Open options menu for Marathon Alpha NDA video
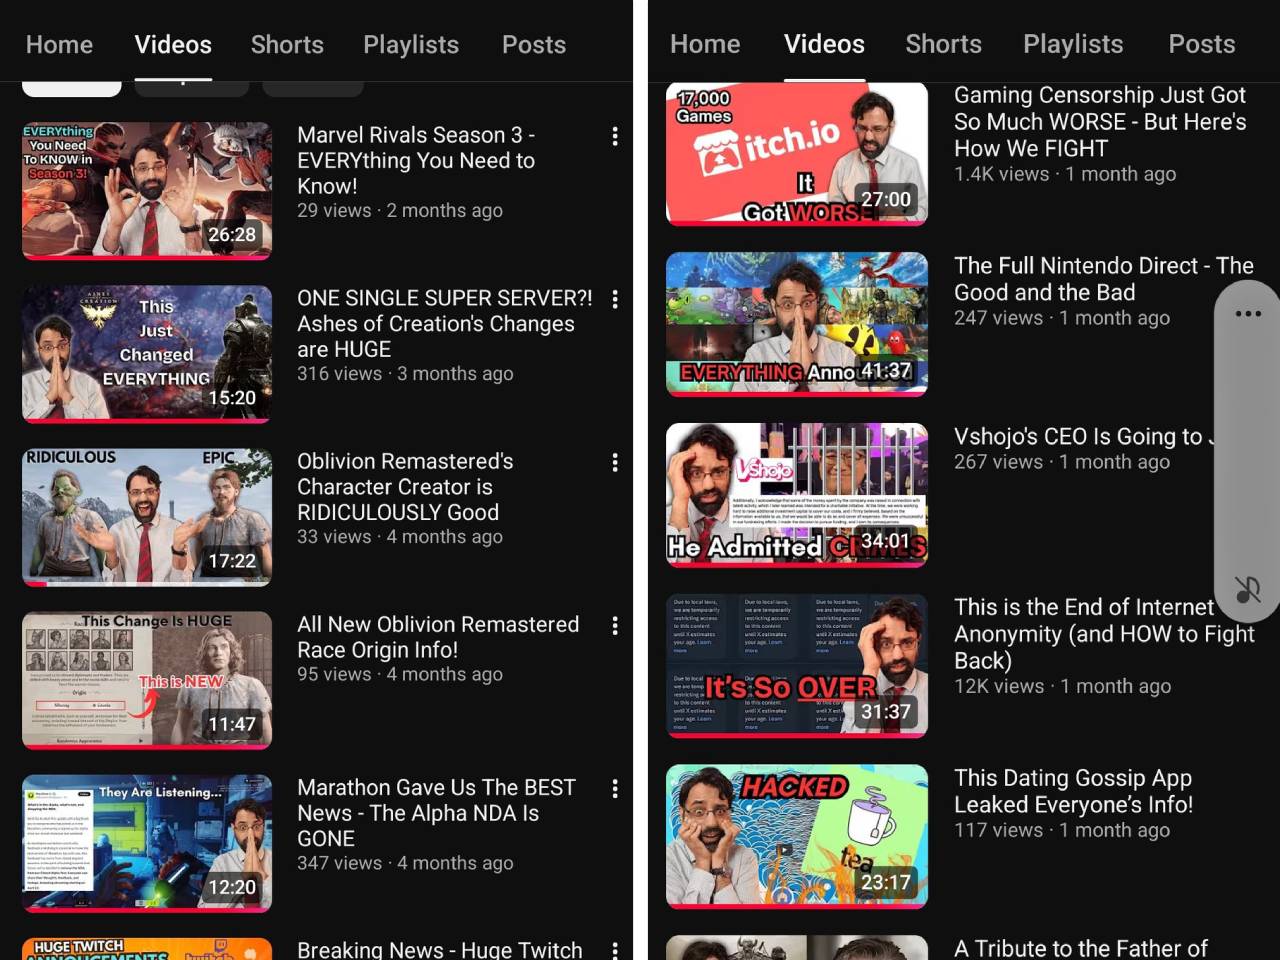The image size is (1280, 960). click(x=614, y=788)
